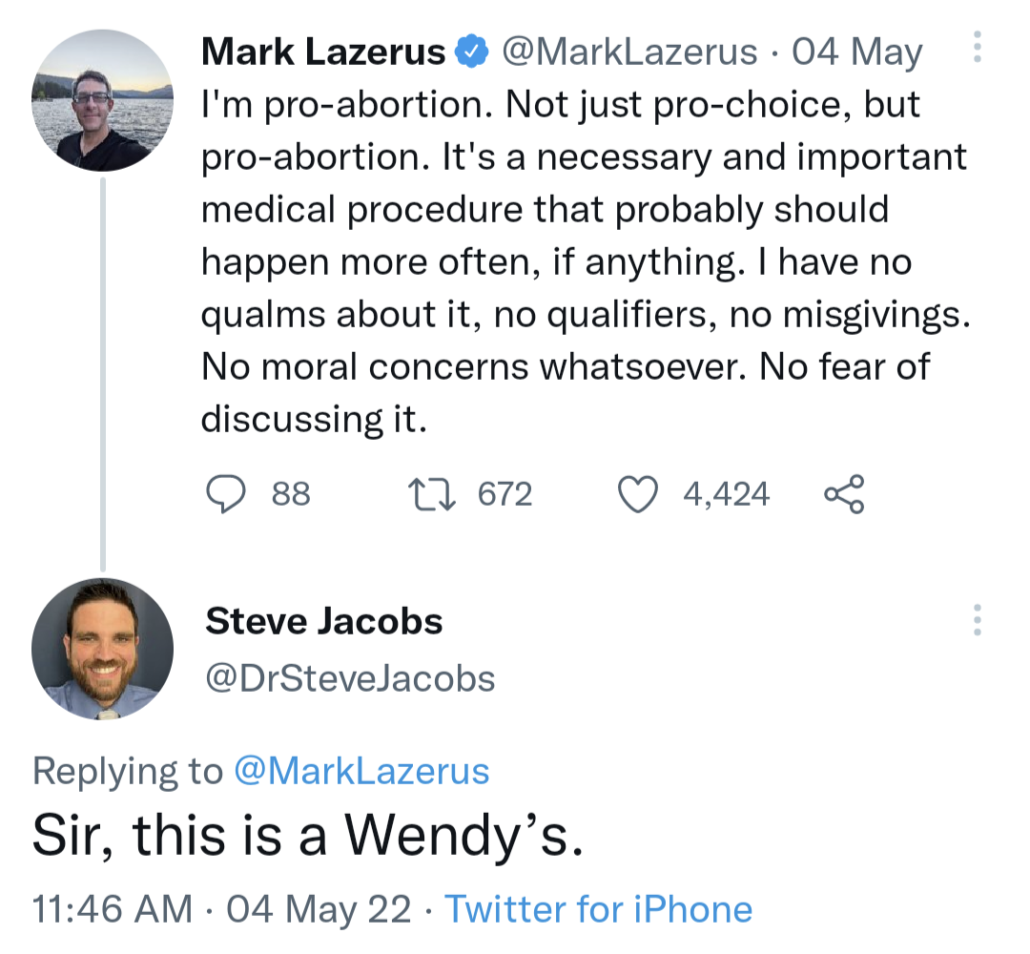The image size is (1030, 954).
Task: Open the three-dot menu on Steve Jacobs's reply
Action: click(977, 620)
